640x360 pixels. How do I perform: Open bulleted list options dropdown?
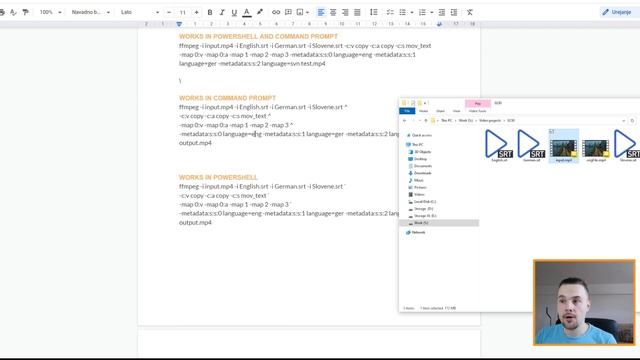pos(411,12)
